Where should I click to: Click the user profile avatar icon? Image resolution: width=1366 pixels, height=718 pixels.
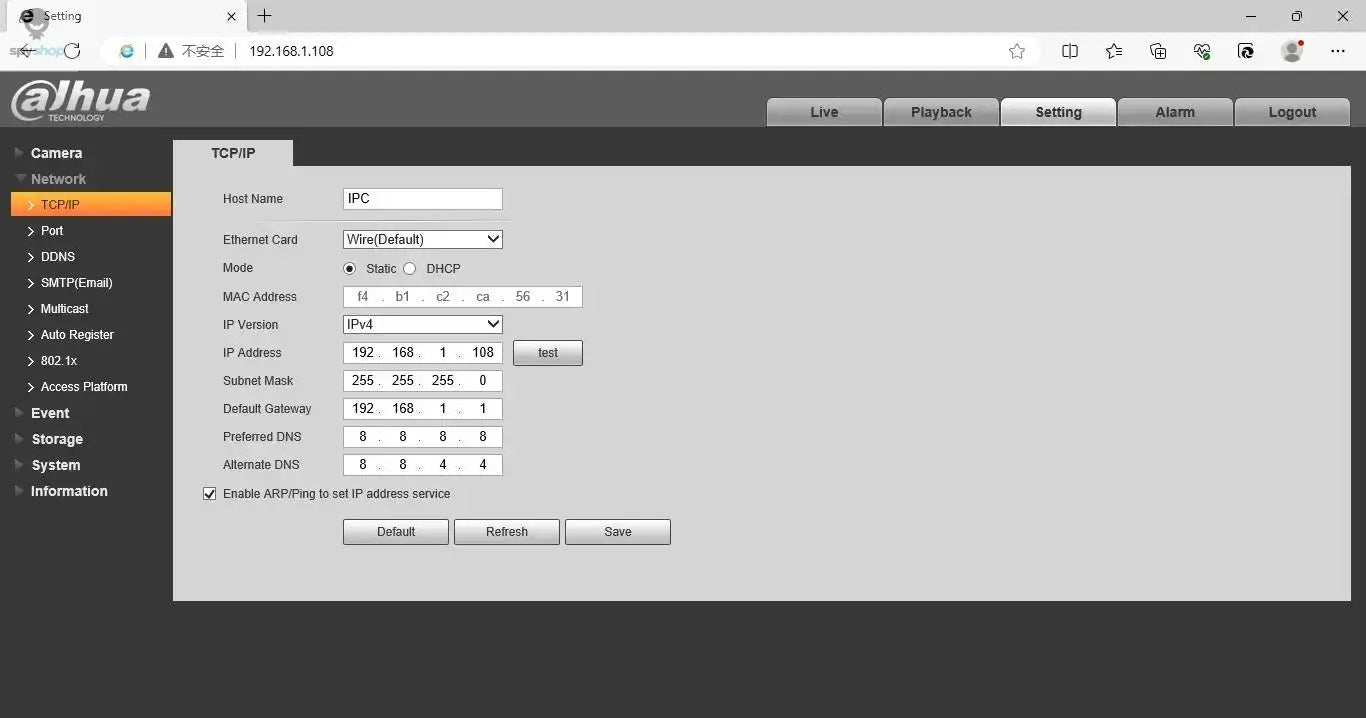1292,51
